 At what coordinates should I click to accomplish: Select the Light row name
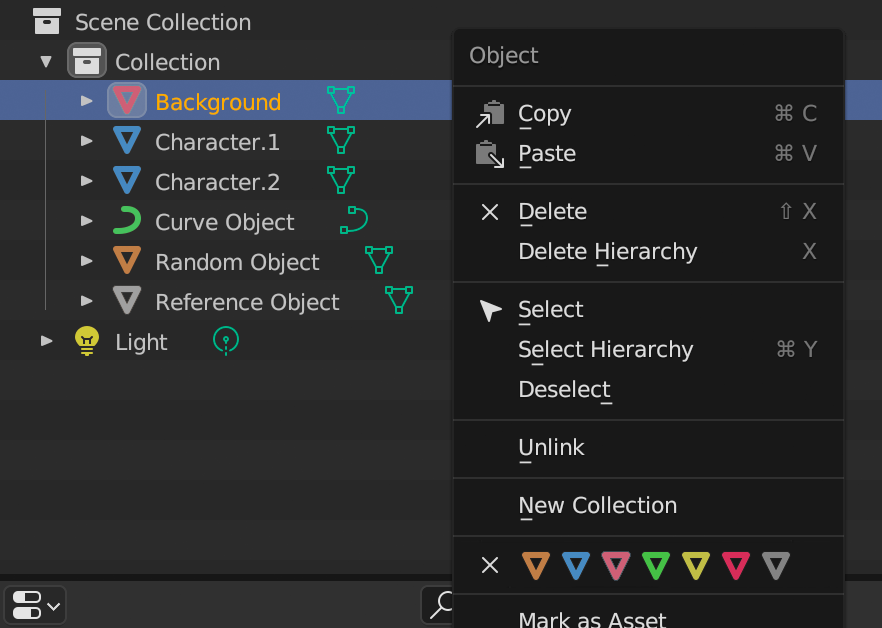141,343
